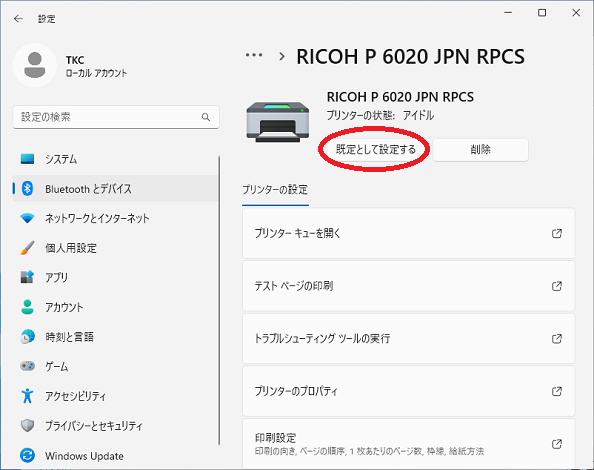594x470 pixels.
Task: Click ローカル アカウント label
Action: [96, 73]
